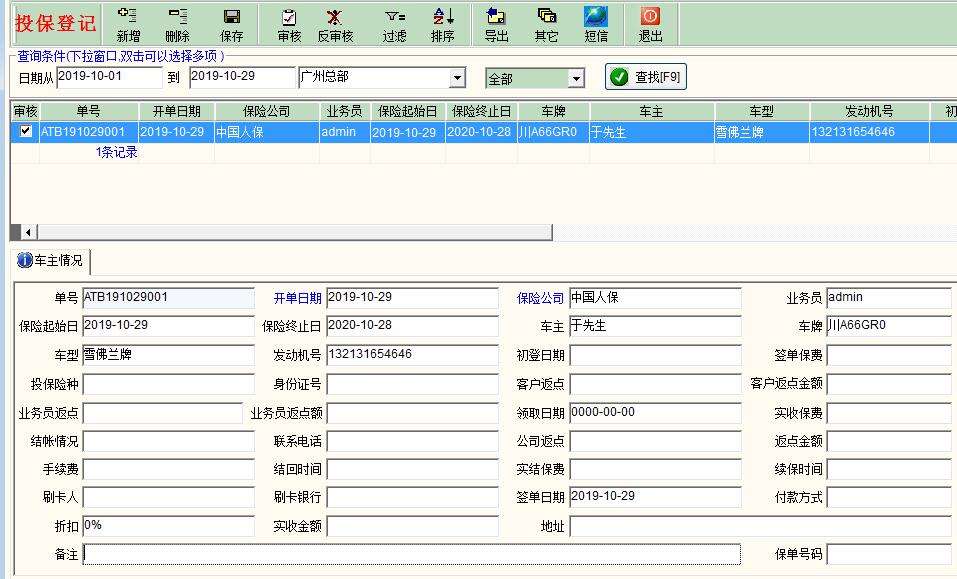Click the 新增 (Add) toolbar icon
The image size is (957, 579).
[128, 24]
